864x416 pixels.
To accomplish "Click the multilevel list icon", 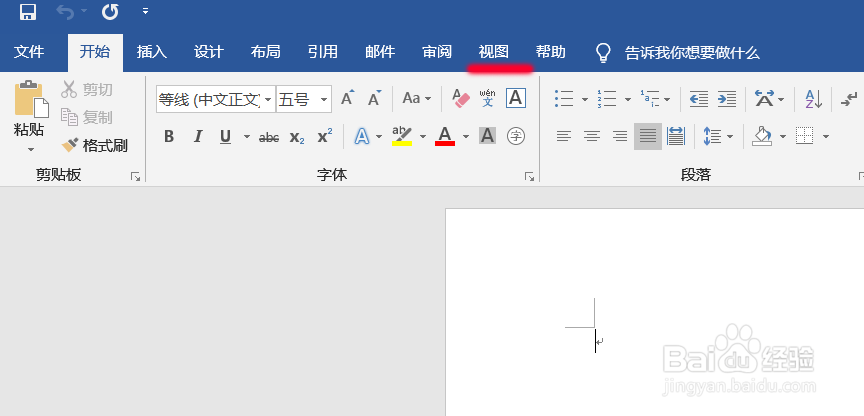I will tap(649, 99).
